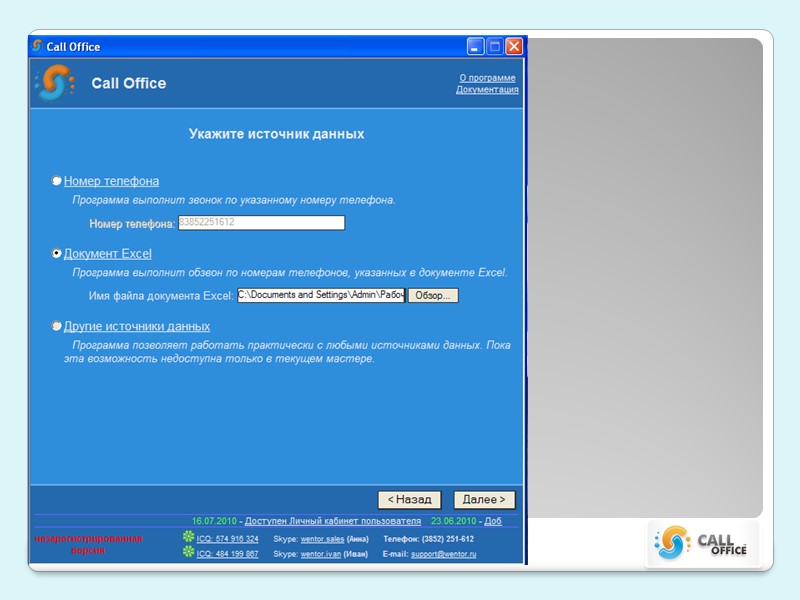
Task: Maximize the Call Office window
Action: click(494, 46)
